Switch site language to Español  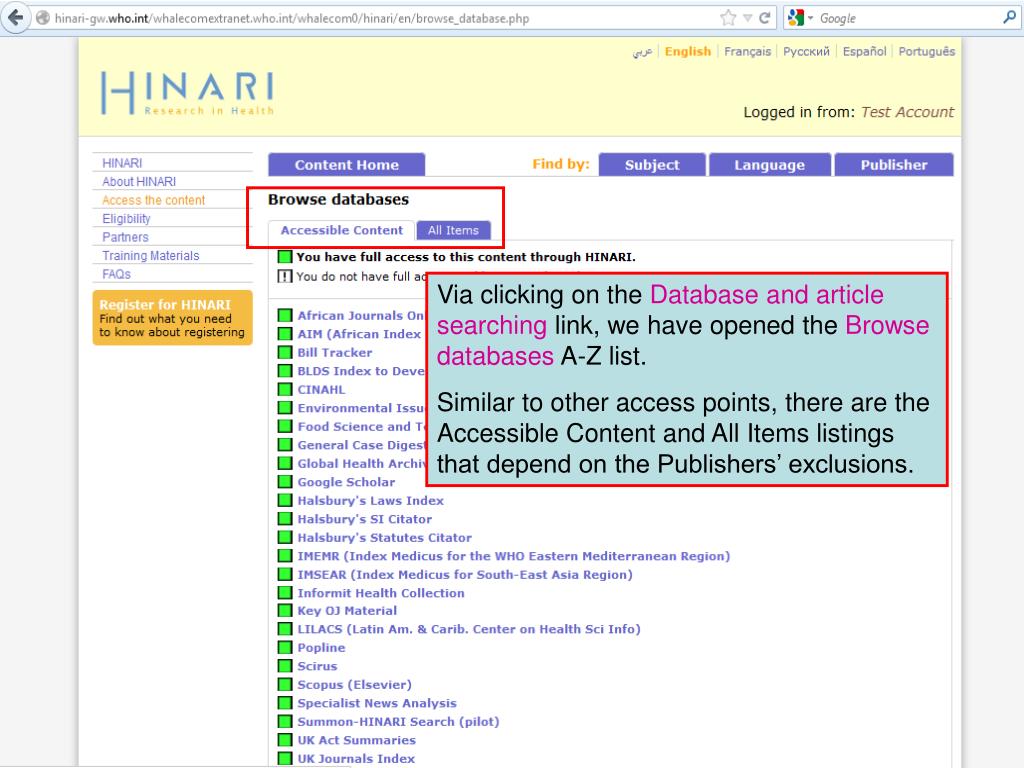864,52
